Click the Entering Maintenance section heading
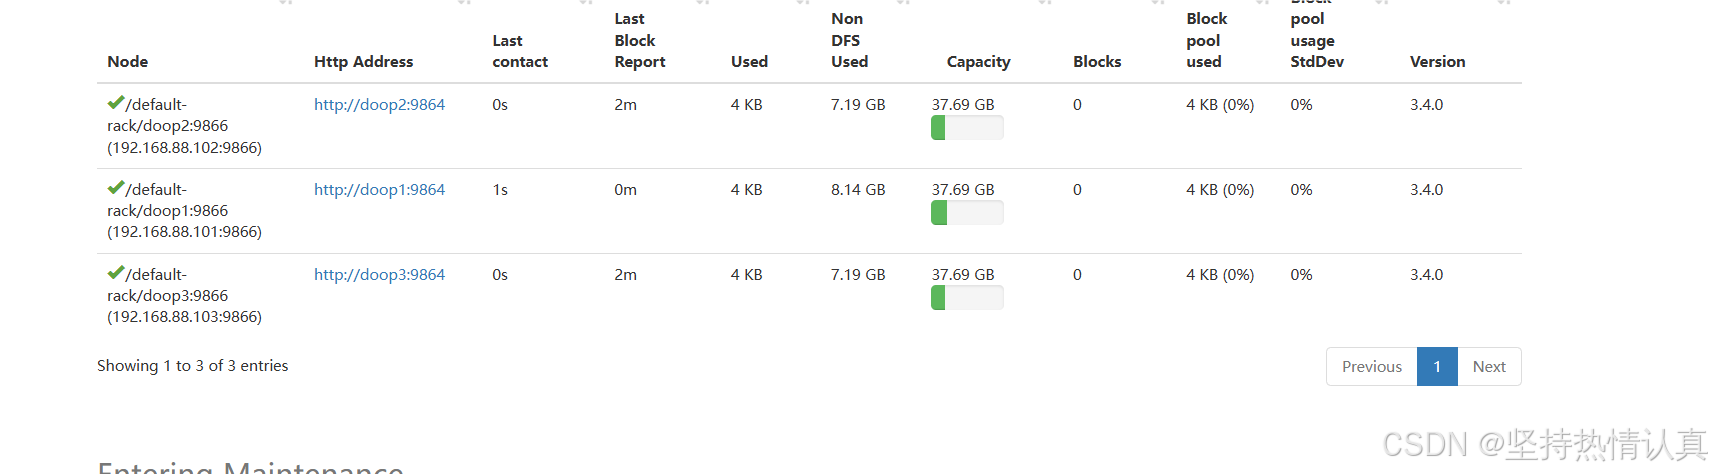Viewport: 1712px width, 474px height. point(250,467)
